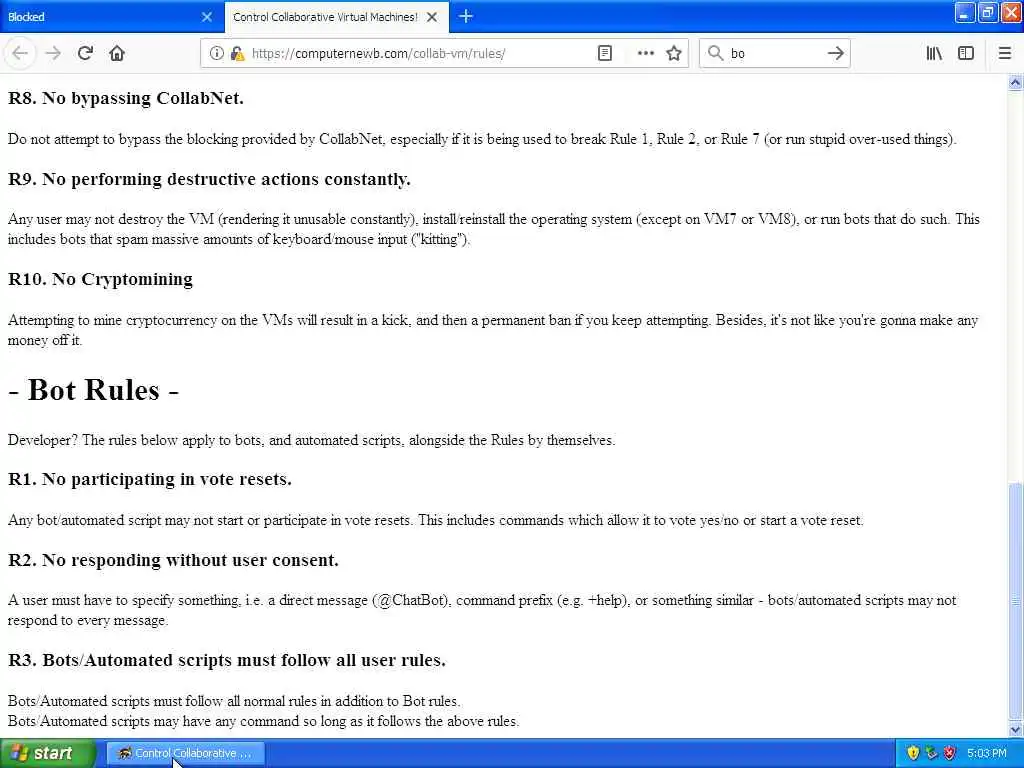
Task: Open the Firefox hamburger menu
Action: click(x=1005, y=54)
